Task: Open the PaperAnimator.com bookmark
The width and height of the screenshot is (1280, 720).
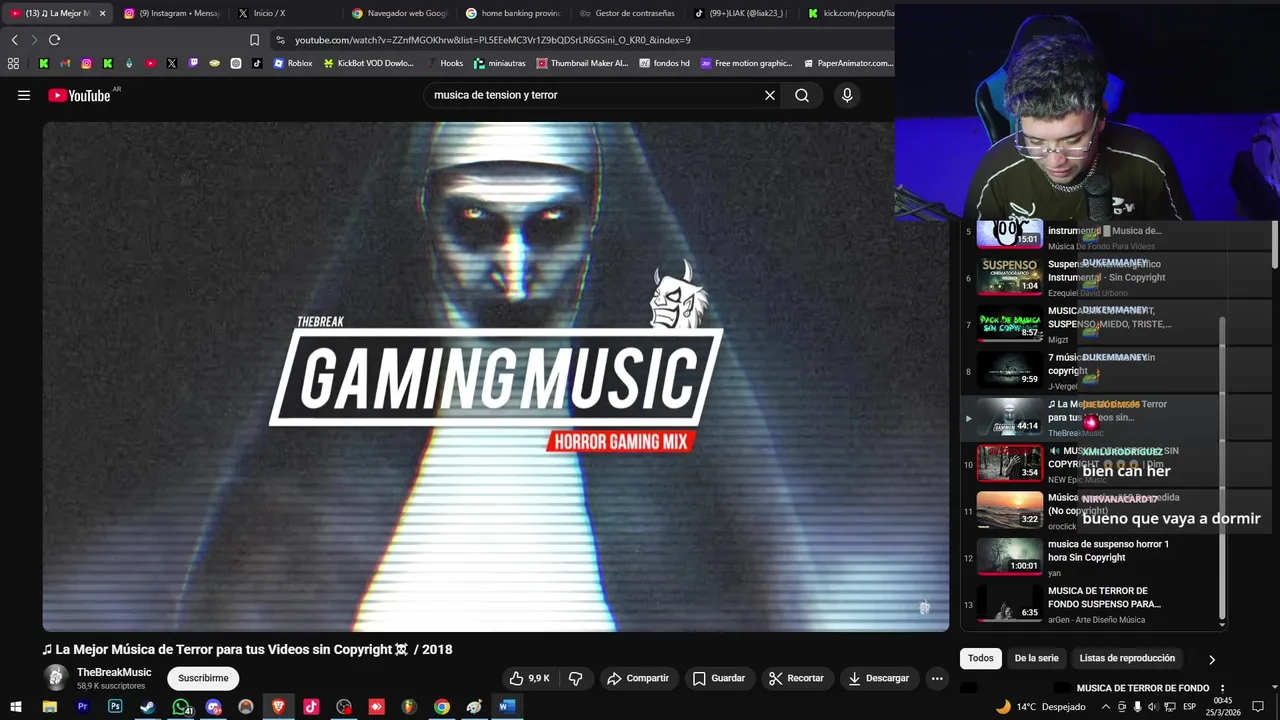Action: (x=849, y=63)
